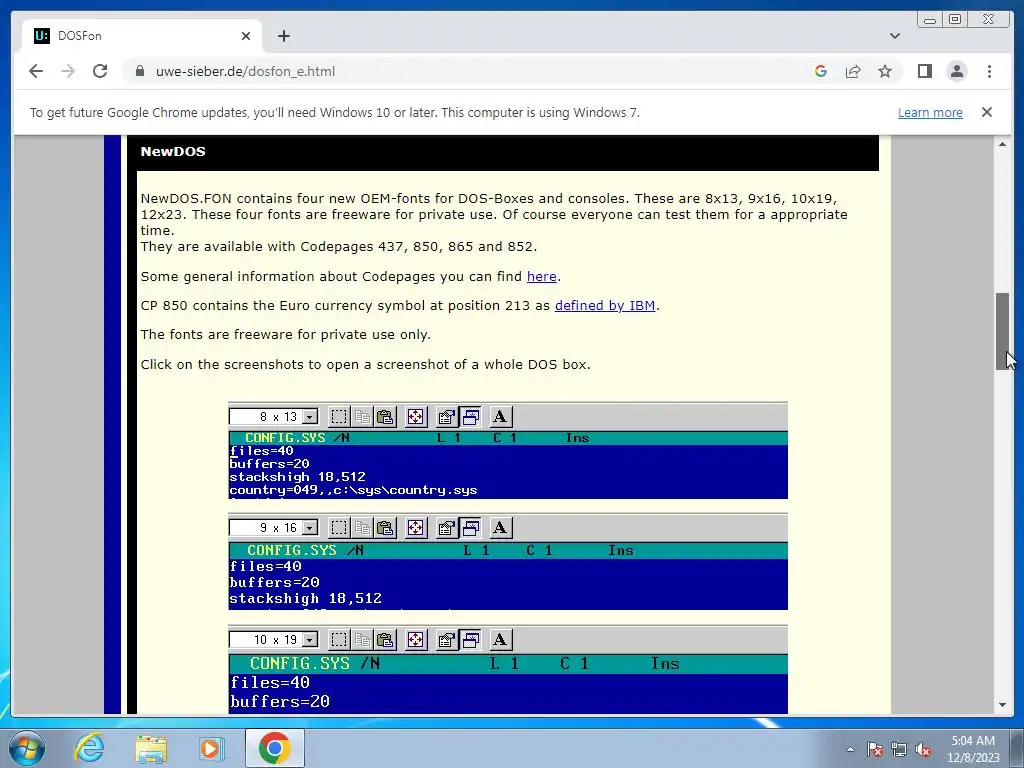
Task: Open the Codepages 'here' link
Action: (541, 276)
